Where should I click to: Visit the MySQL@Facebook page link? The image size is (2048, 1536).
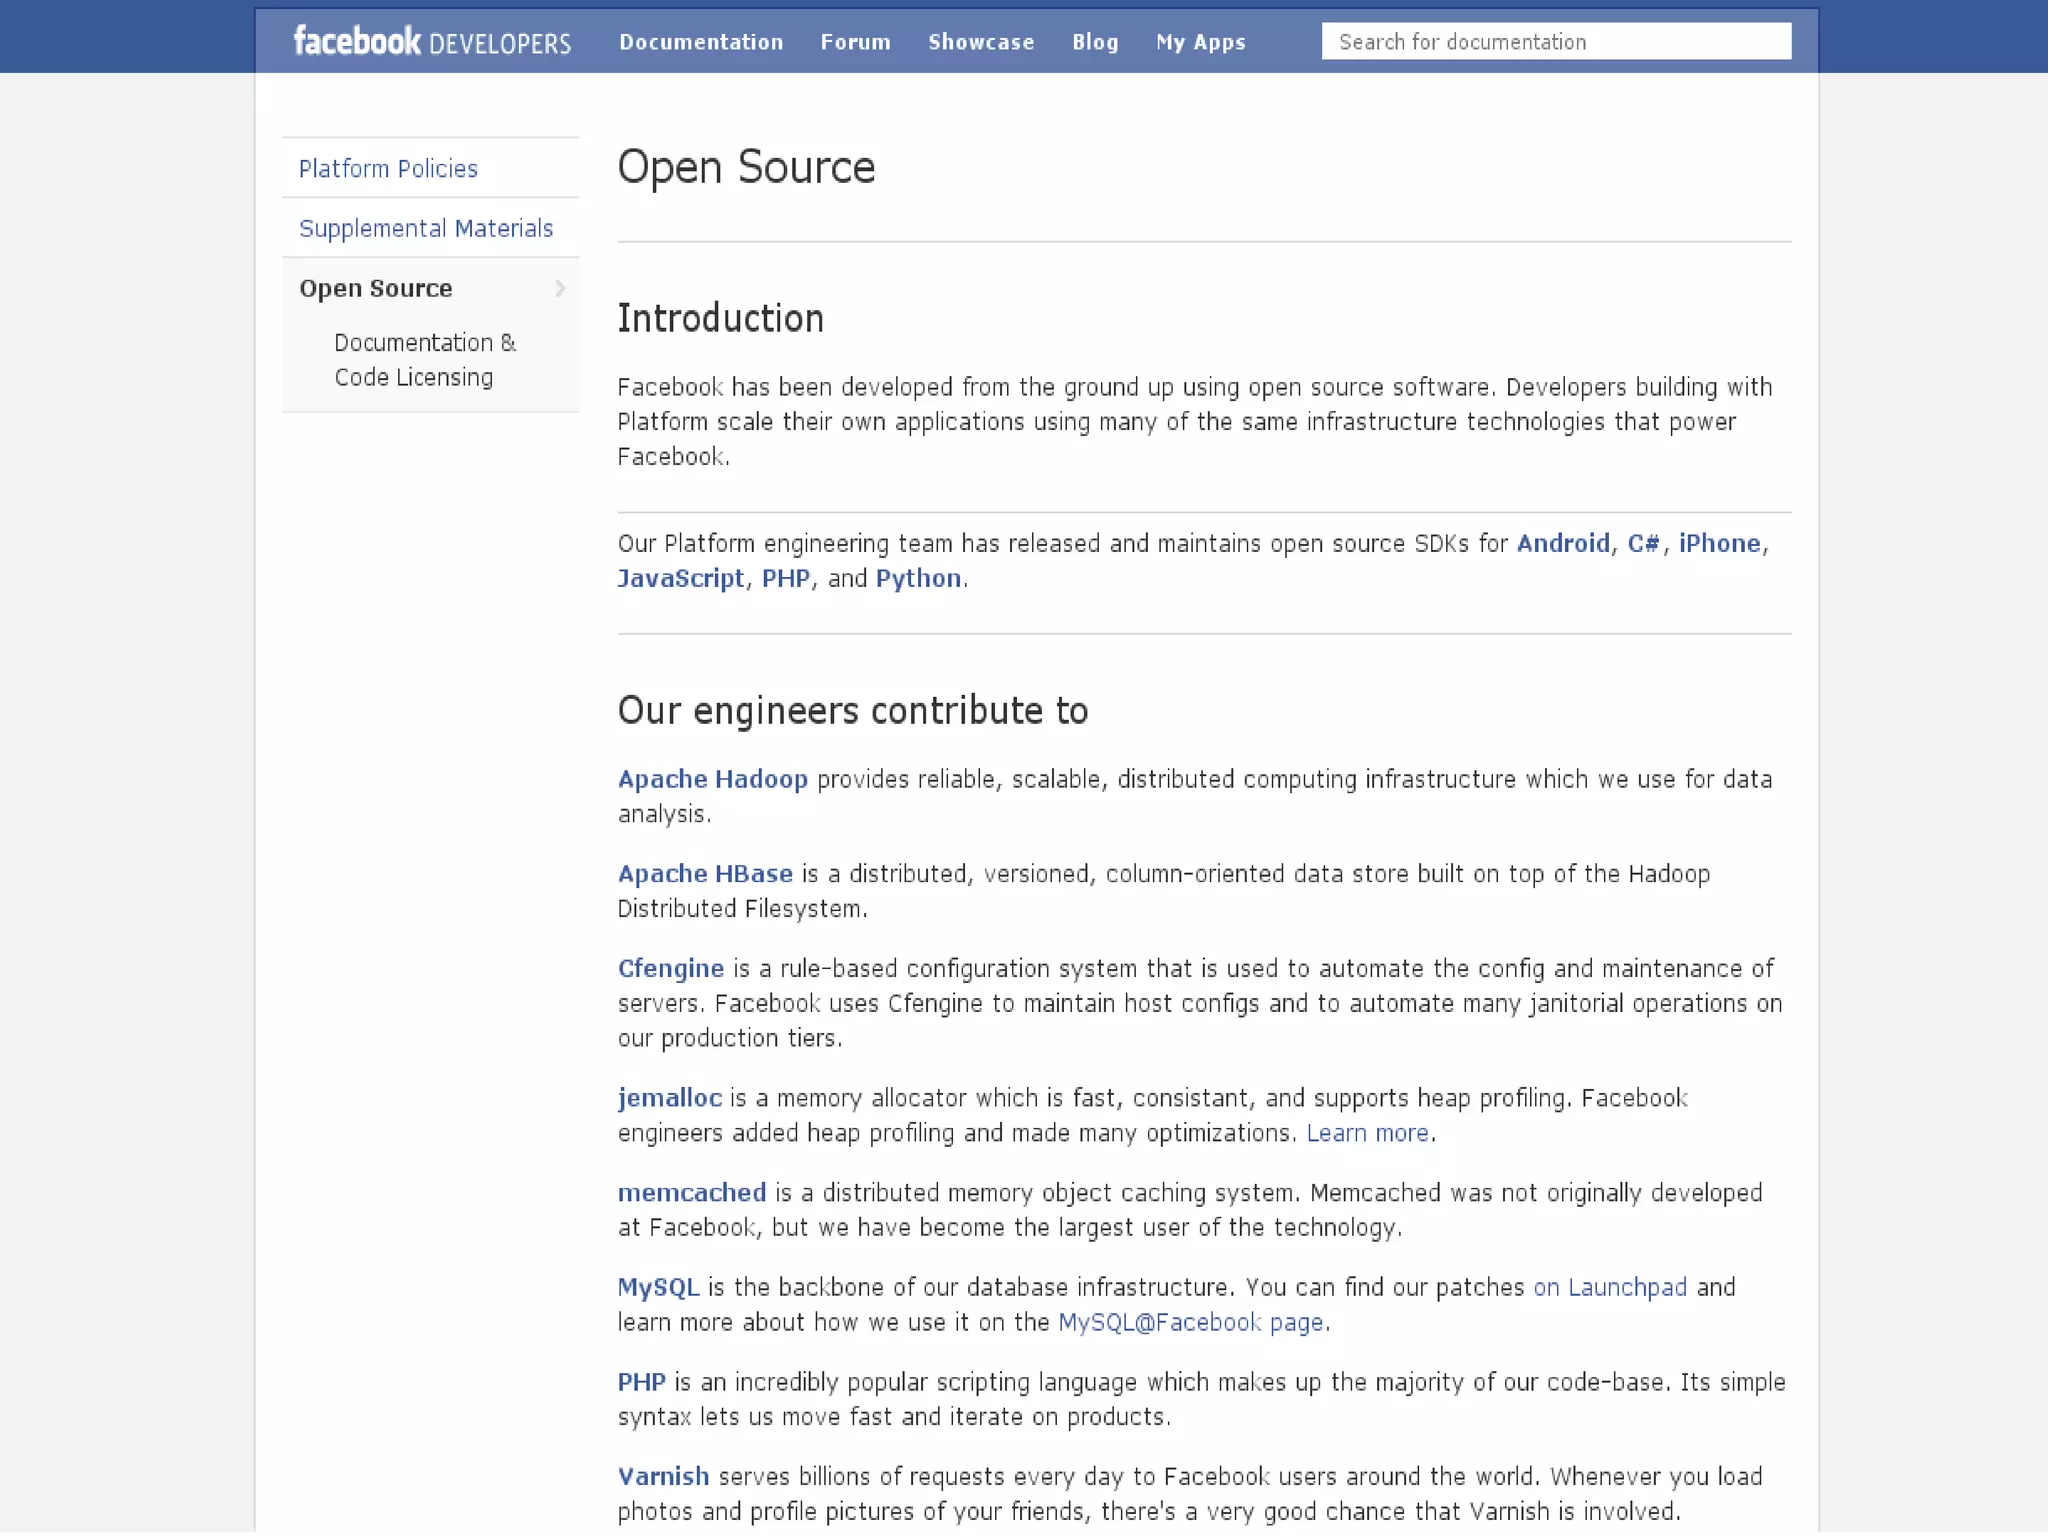pyautogui.click(x=1190, y=1323)
